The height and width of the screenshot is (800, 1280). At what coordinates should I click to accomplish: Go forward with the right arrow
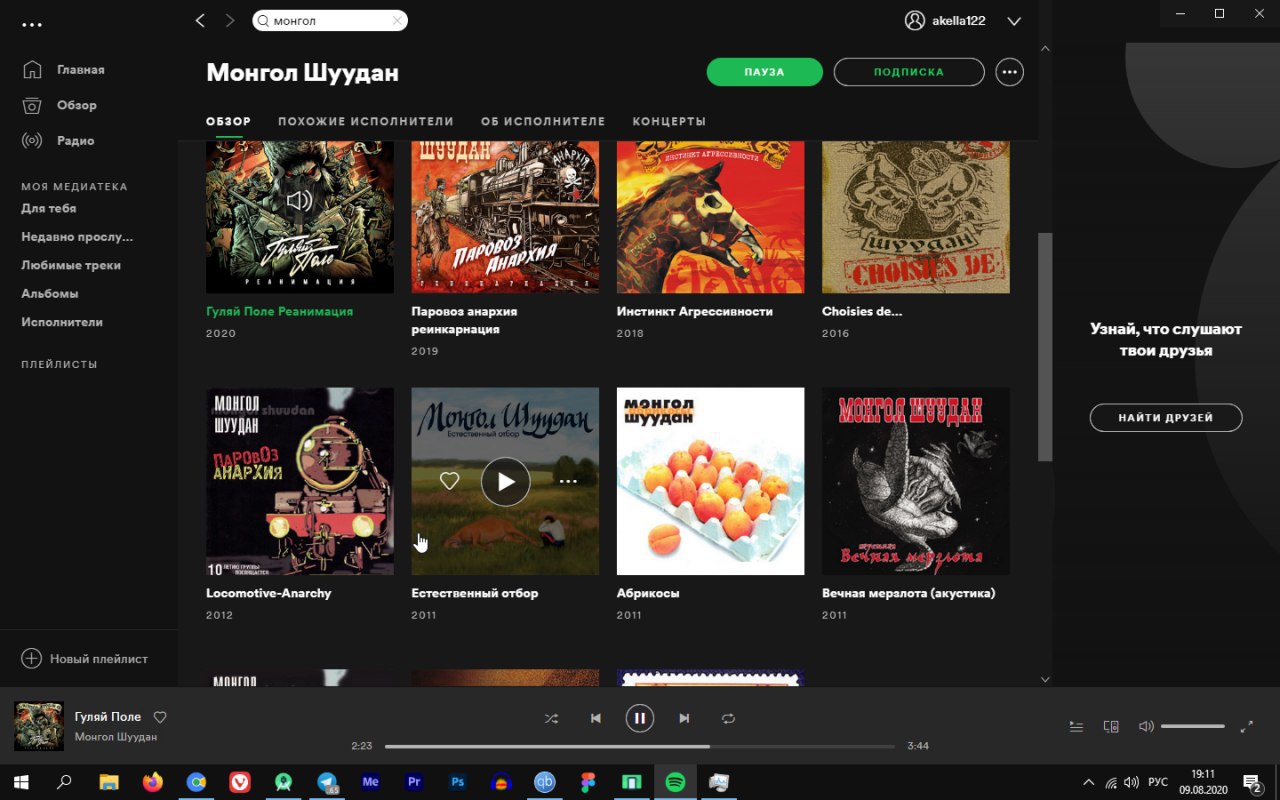[x=230, y=21]
